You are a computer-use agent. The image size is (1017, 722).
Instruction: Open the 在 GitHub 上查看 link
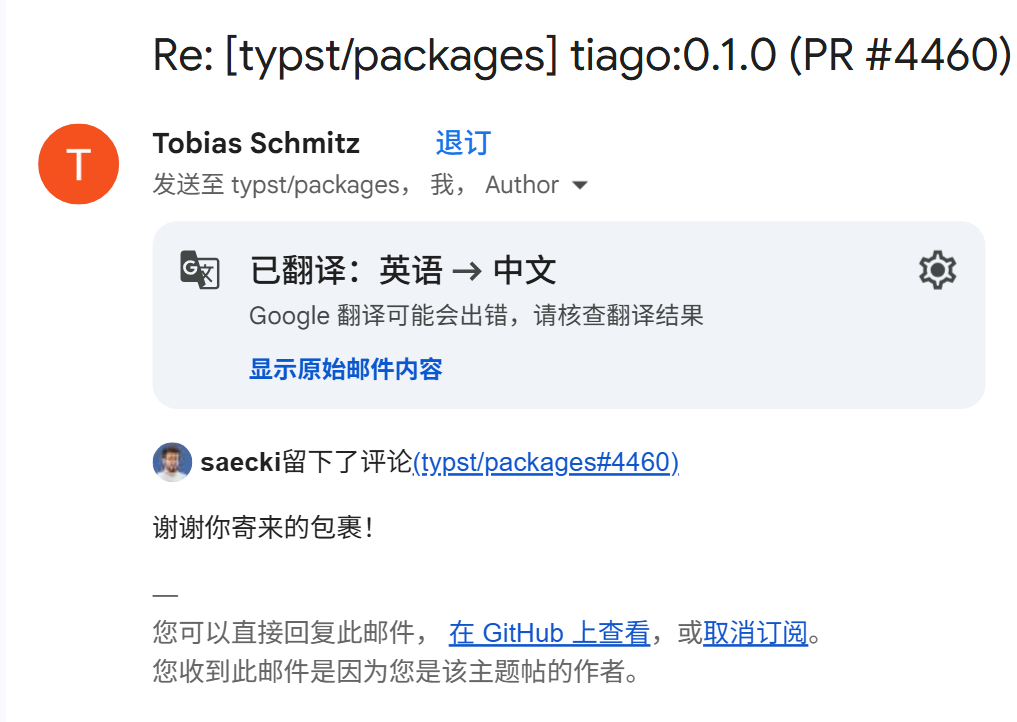click(549, 633)
